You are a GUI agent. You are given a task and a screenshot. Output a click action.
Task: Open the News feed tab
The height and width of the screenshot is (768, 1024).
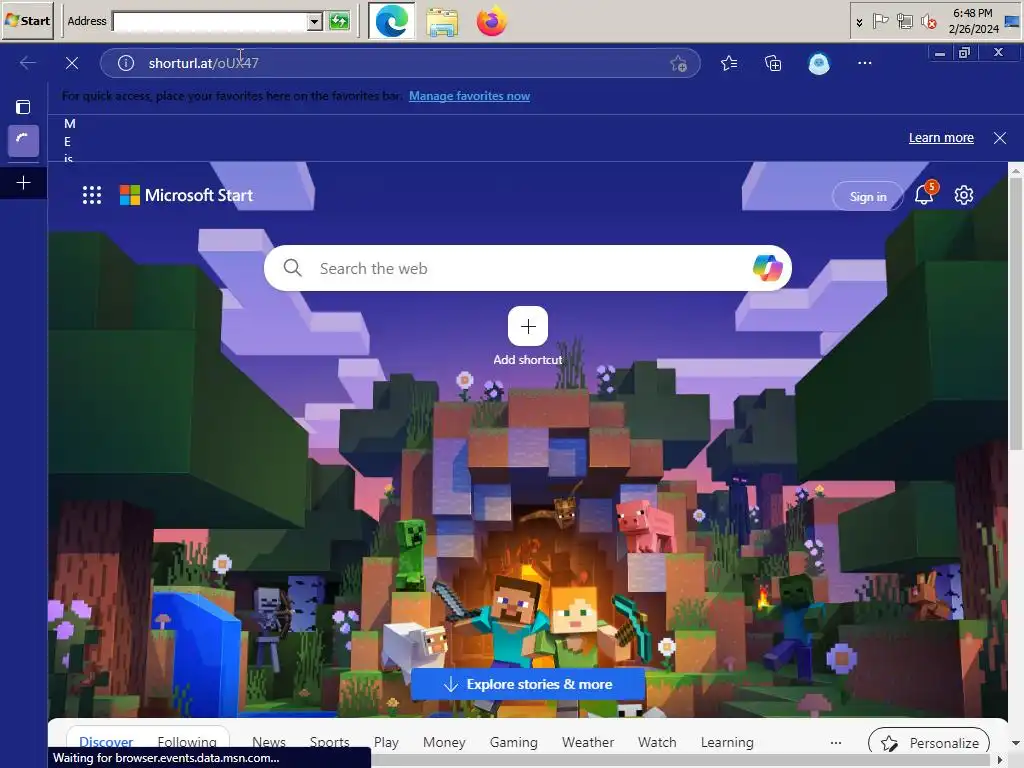click(x=269, y=742)
